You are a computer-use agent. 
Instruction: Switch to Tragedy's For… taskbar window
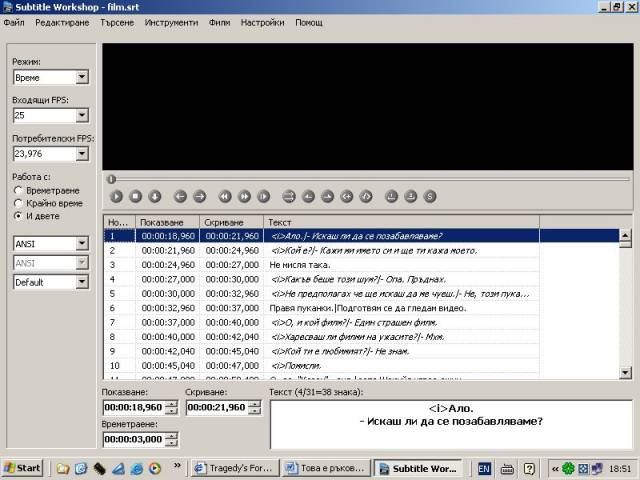(235, 468)
